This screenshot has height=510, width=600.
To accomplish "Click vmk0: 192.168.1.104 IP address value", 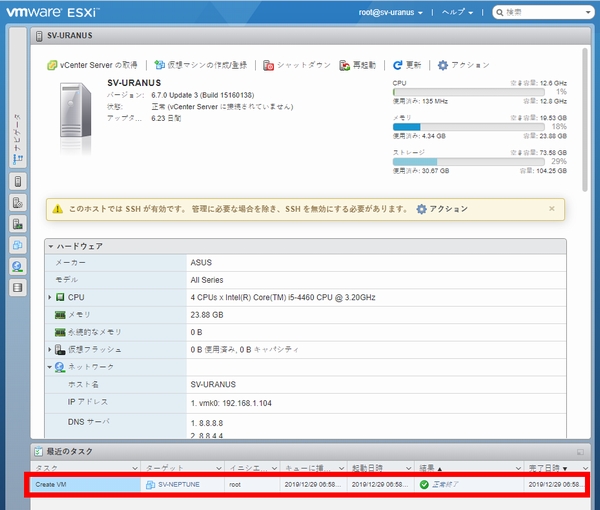I will pos(231,403).
